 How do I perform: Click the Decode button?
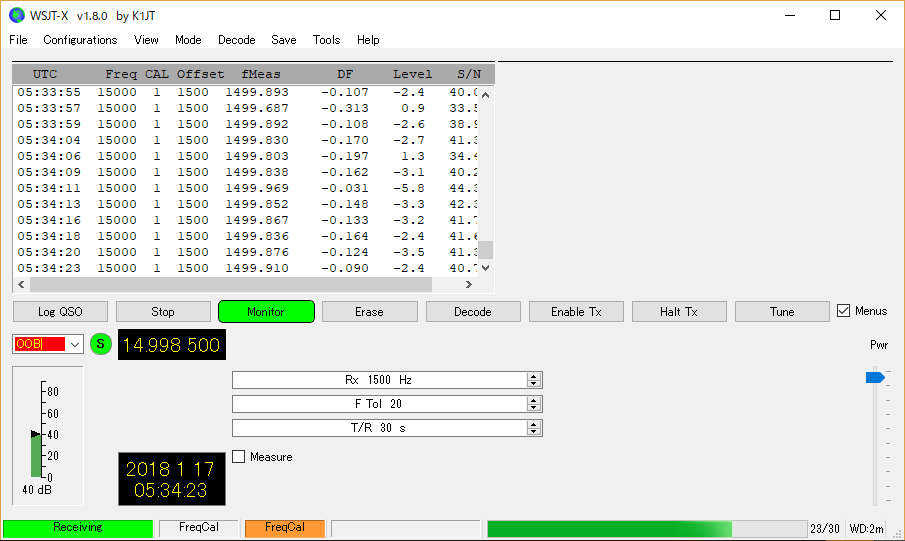coord(473,312)
